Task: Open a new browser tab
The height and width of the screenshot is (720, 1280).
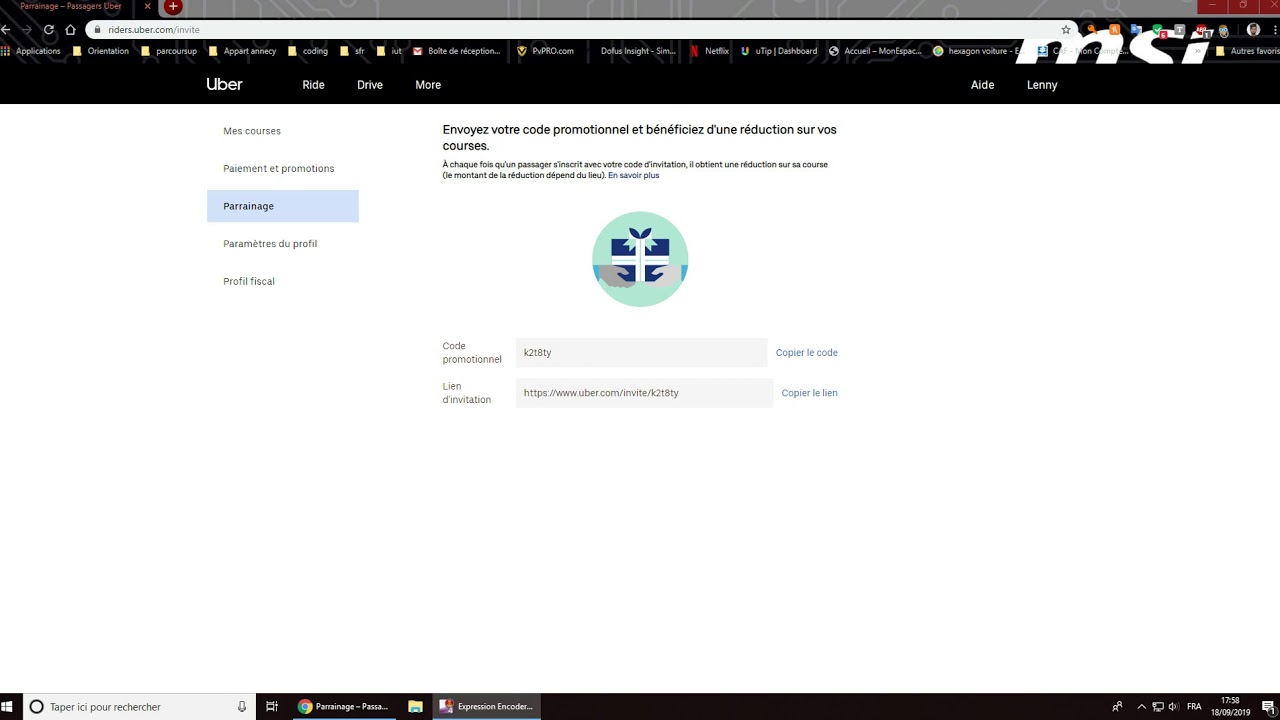Action: [x=173, y=6]
